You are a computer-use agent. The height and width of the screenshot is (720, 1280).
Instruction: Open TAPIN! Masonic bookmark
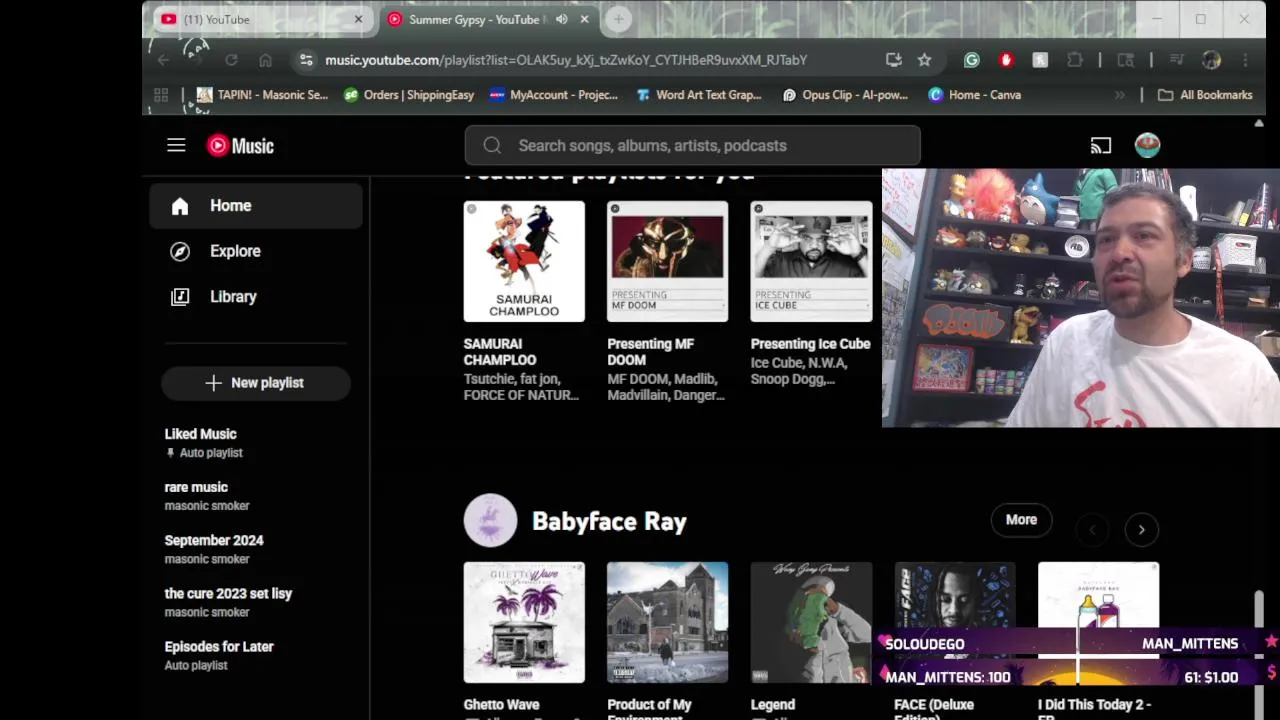coord(262,95)
